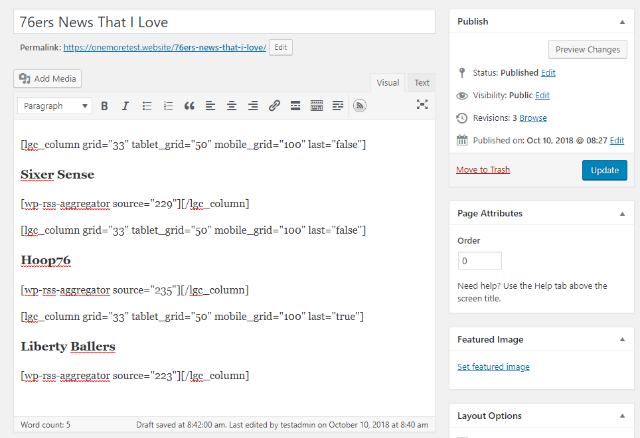Viewport: 640px width, 438px height.
Task: Click the Sixer Sense heading
Action: (57, 175)
